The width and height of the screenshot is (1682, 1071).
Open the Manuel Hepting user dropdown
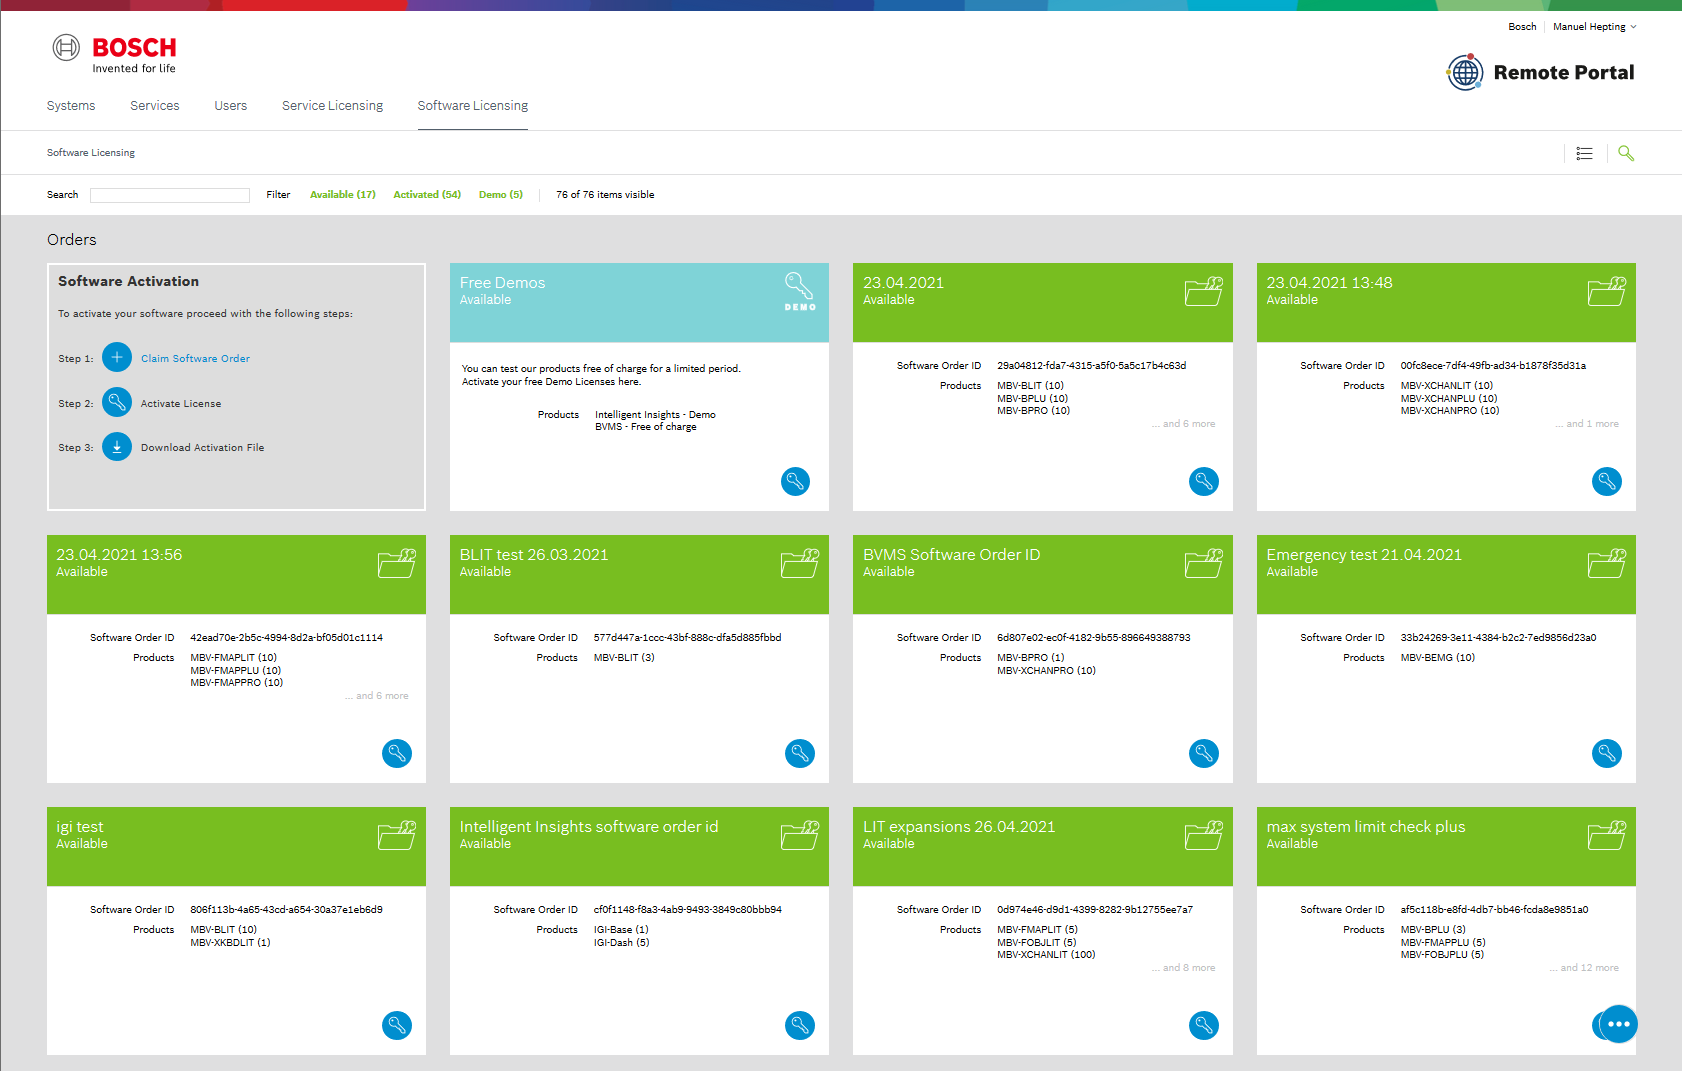tap(1594, 27)
